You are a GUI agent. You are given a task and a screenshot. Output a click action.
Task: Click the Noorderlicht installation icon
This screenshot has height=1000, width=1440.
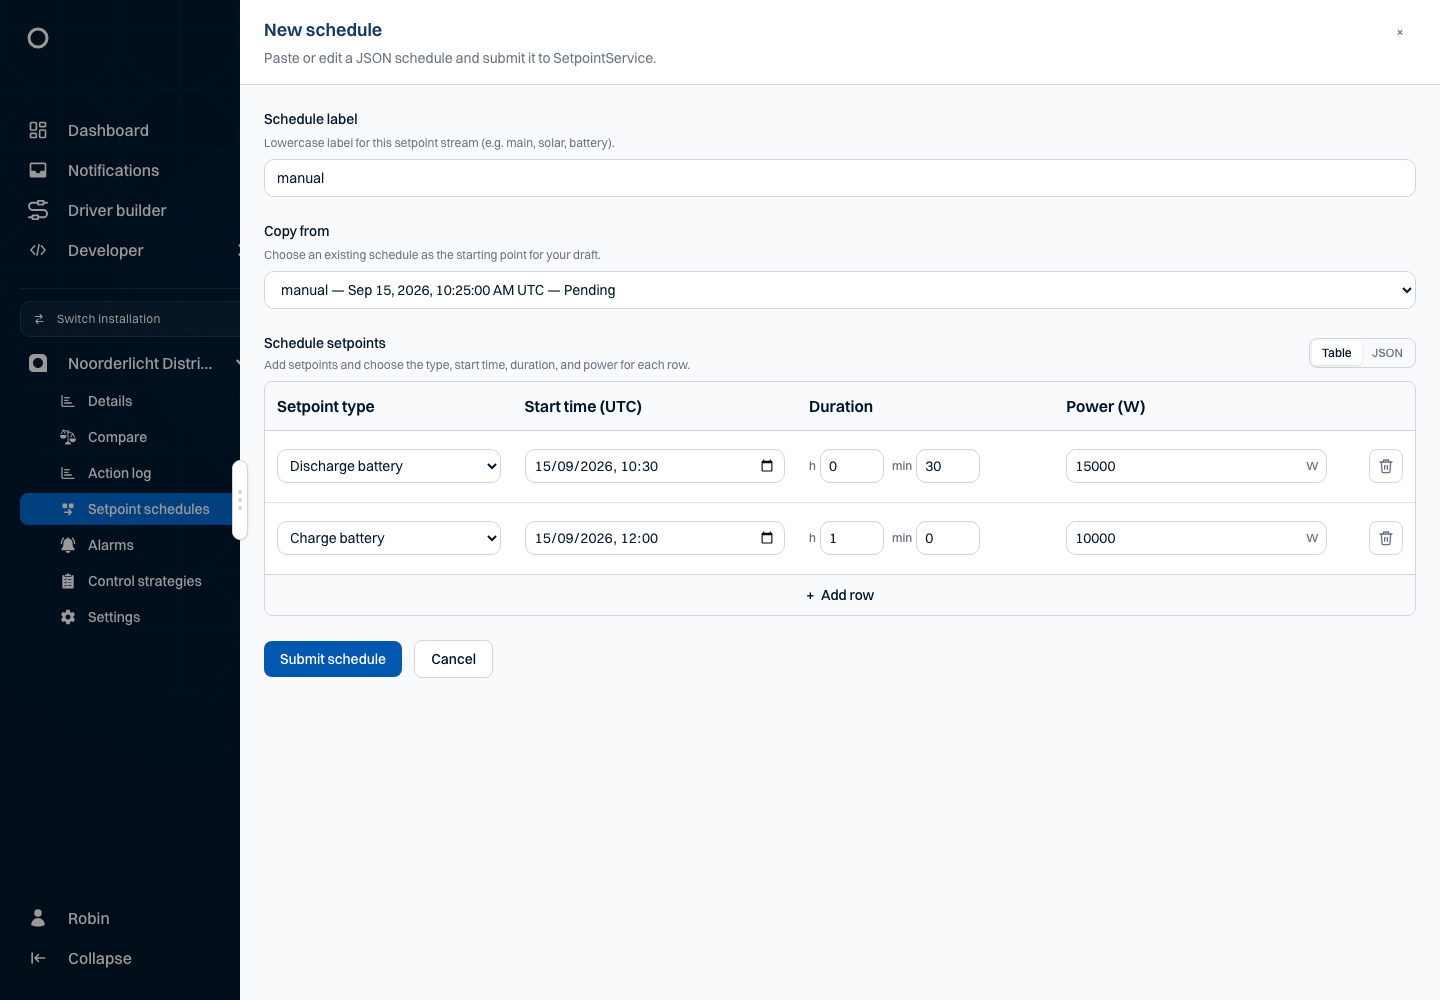[x=38, y=363]
